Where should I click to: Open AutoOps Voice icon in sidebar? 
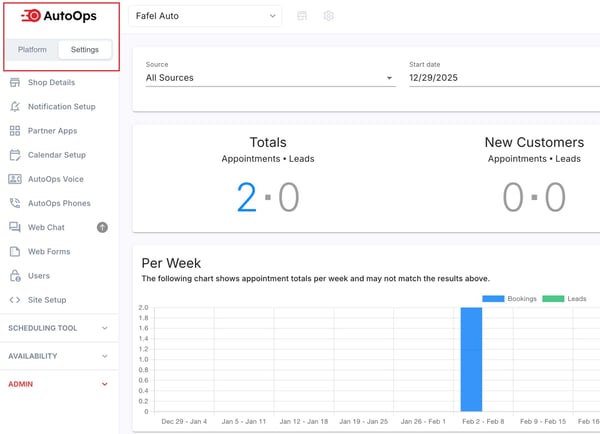(15, 179)
